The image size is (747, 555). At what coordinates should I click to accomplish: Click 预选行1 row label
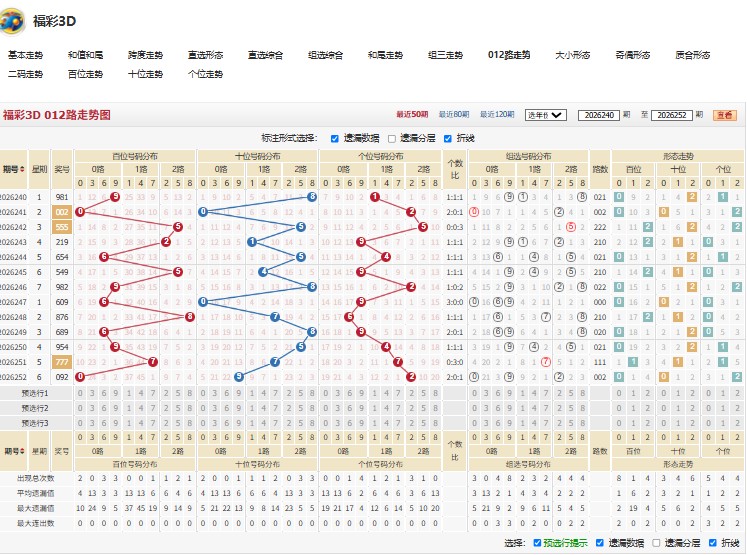(35, 393)
